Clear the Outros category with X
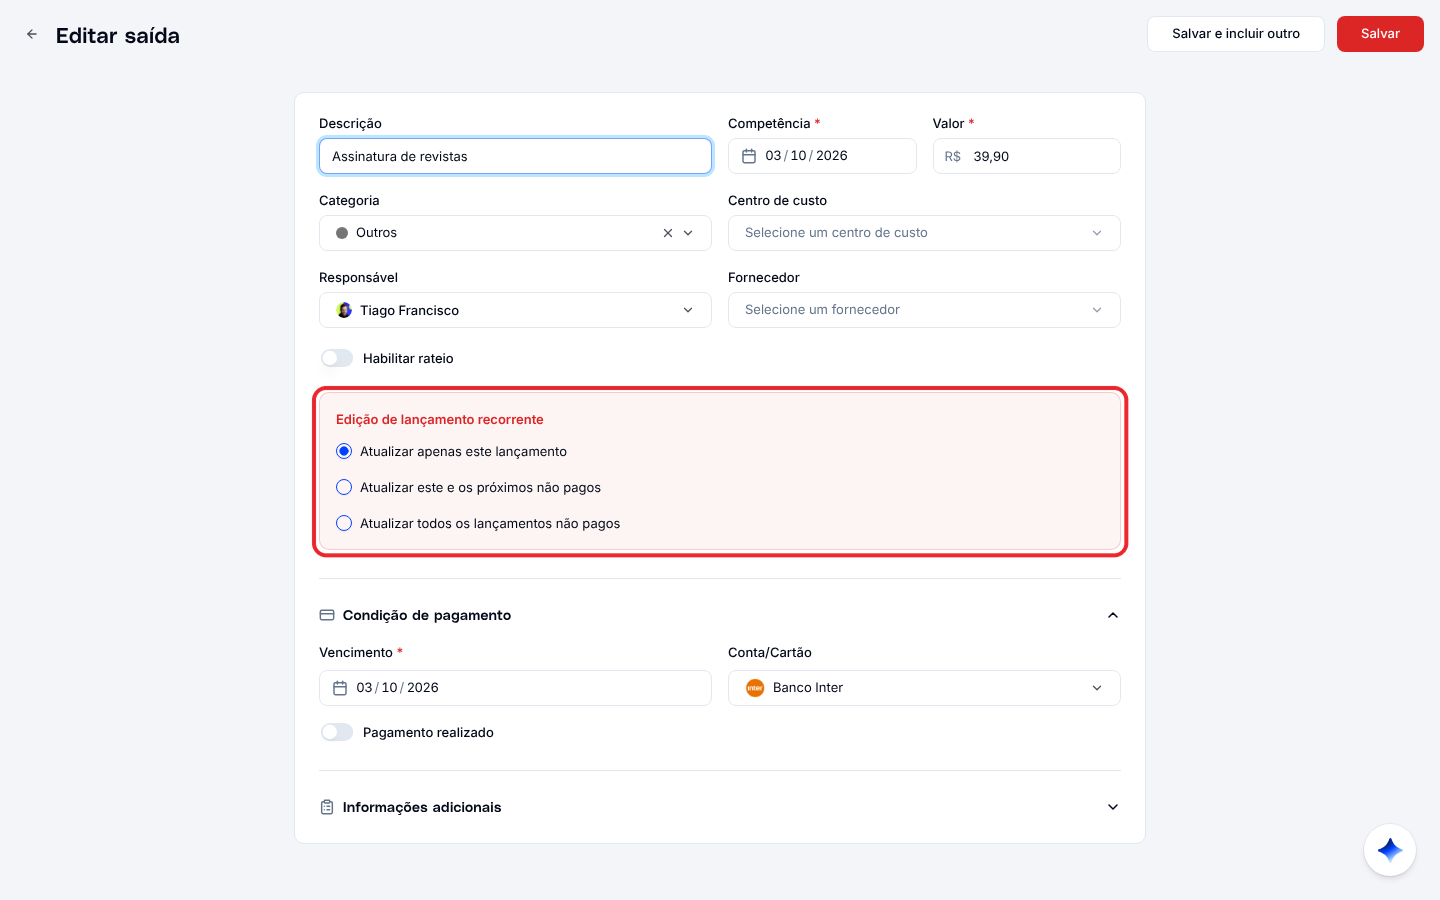Screen dimensions: 1440x900 coord(668,233)
